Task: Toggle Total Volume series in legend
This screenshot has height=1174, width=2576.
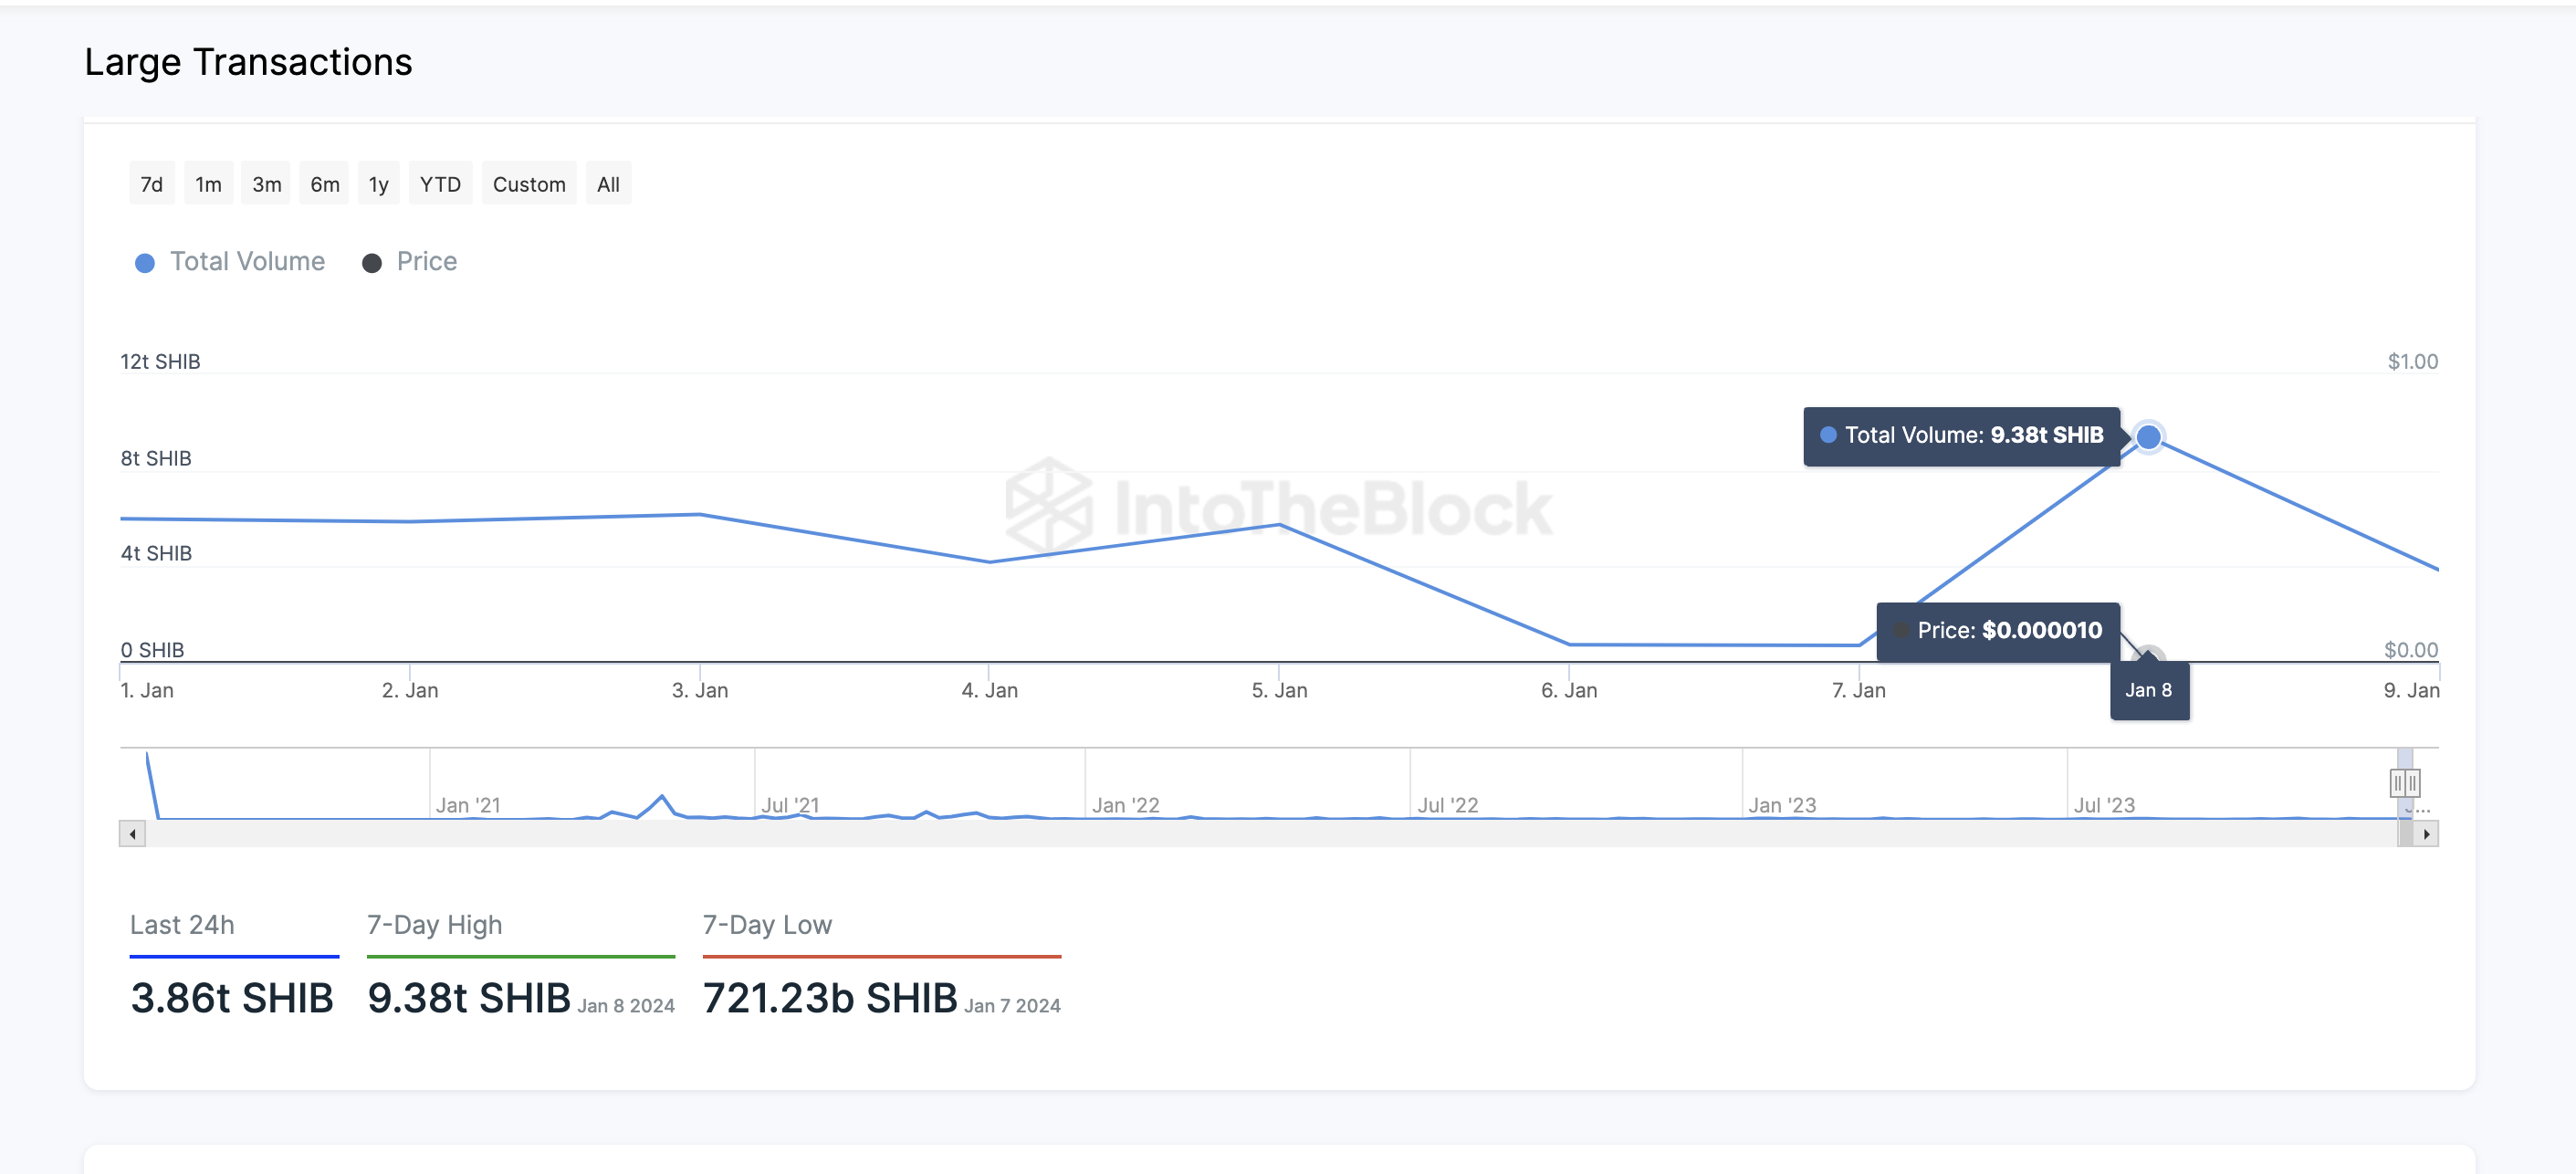Action: [247, 261]
